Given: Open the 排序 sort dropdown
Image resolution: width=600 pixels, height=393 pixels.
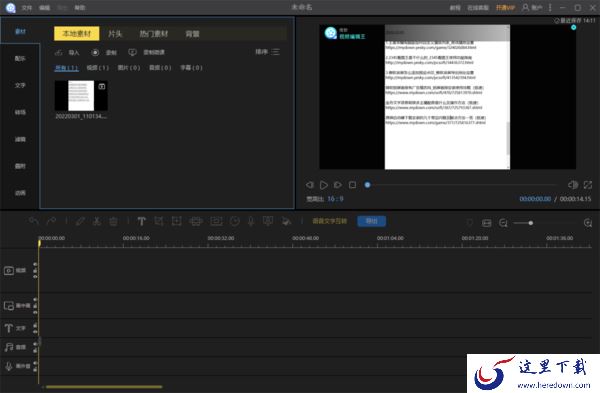Looking at the screenshot, I should pyautogui.click(x=267, y=52).
